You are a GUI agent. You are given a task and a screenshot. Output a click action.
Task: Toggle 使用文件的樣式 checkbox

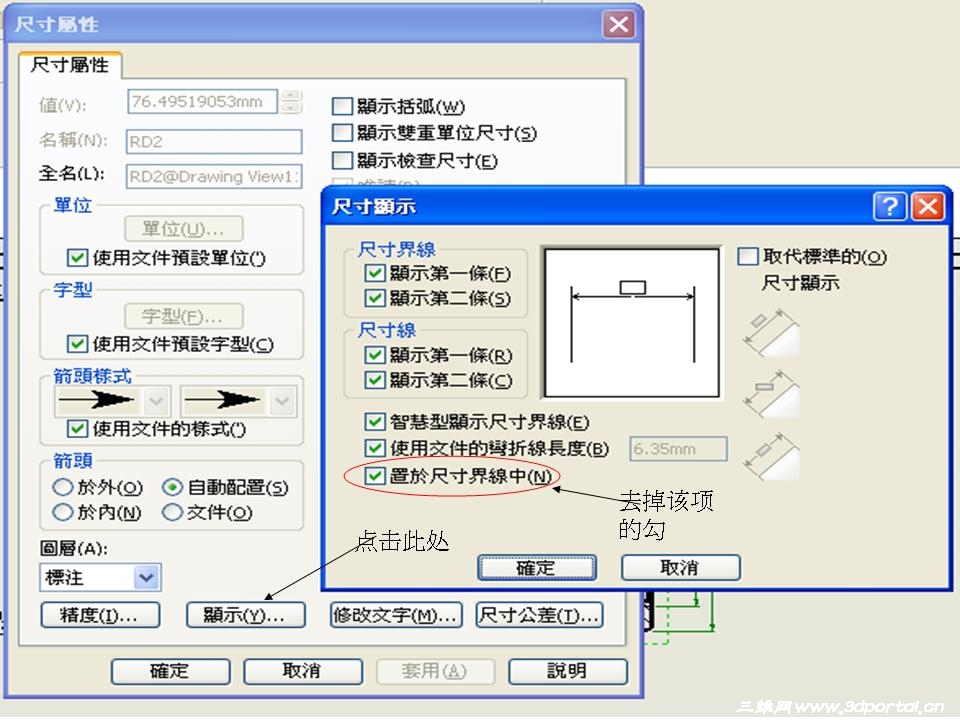[x=77, y=429]
